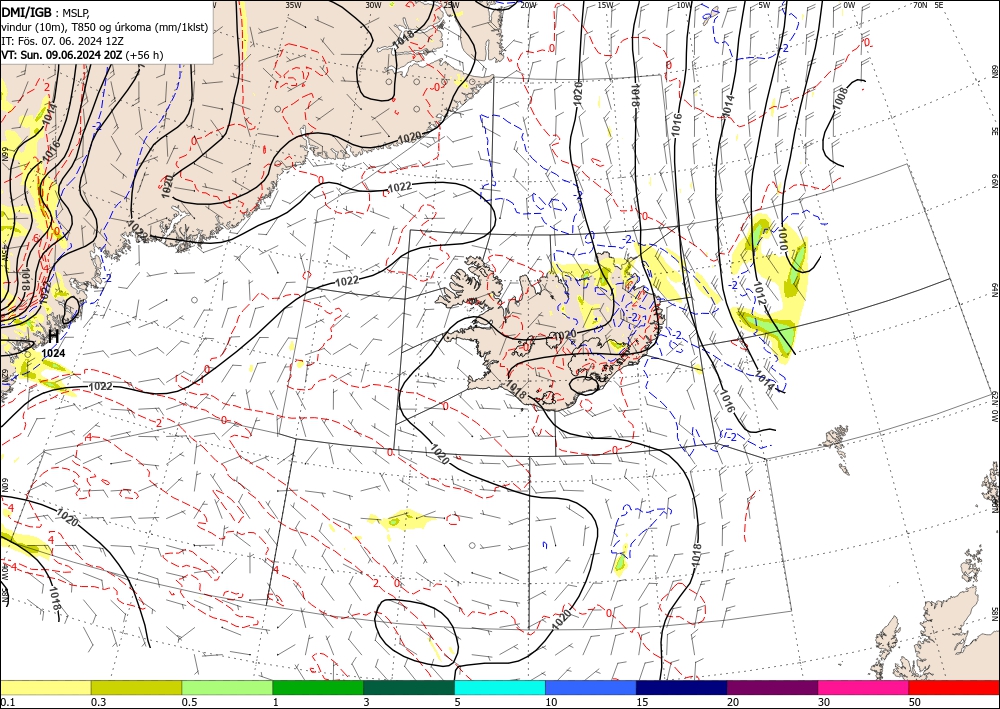1000x709 pixels.
Task: Click the 'VT: Sun. 09.06.2024 20Z (+56 h)' line
Action: tap(82, 55)
